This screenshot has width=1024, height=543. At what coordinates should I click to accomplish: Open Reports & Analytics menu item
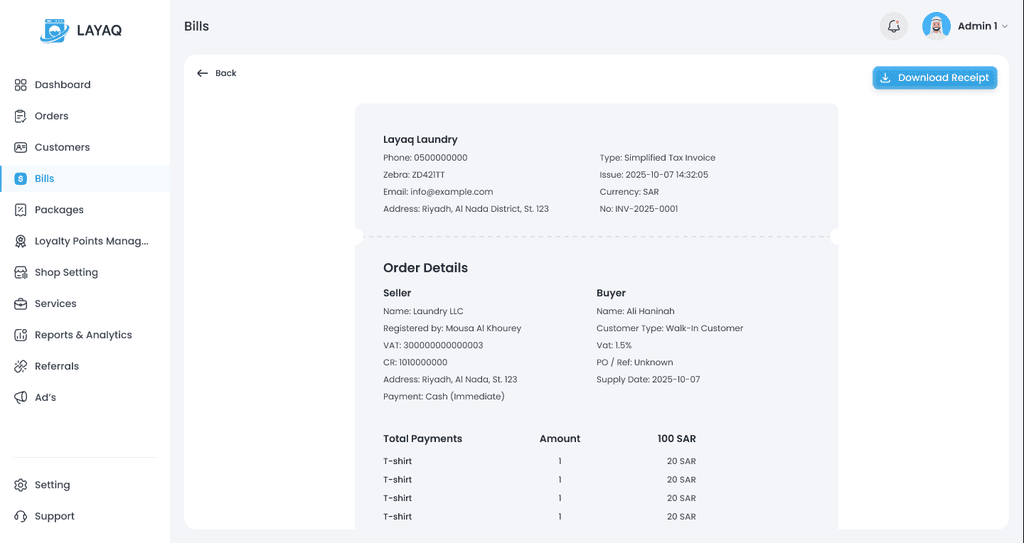coord(83,335)
